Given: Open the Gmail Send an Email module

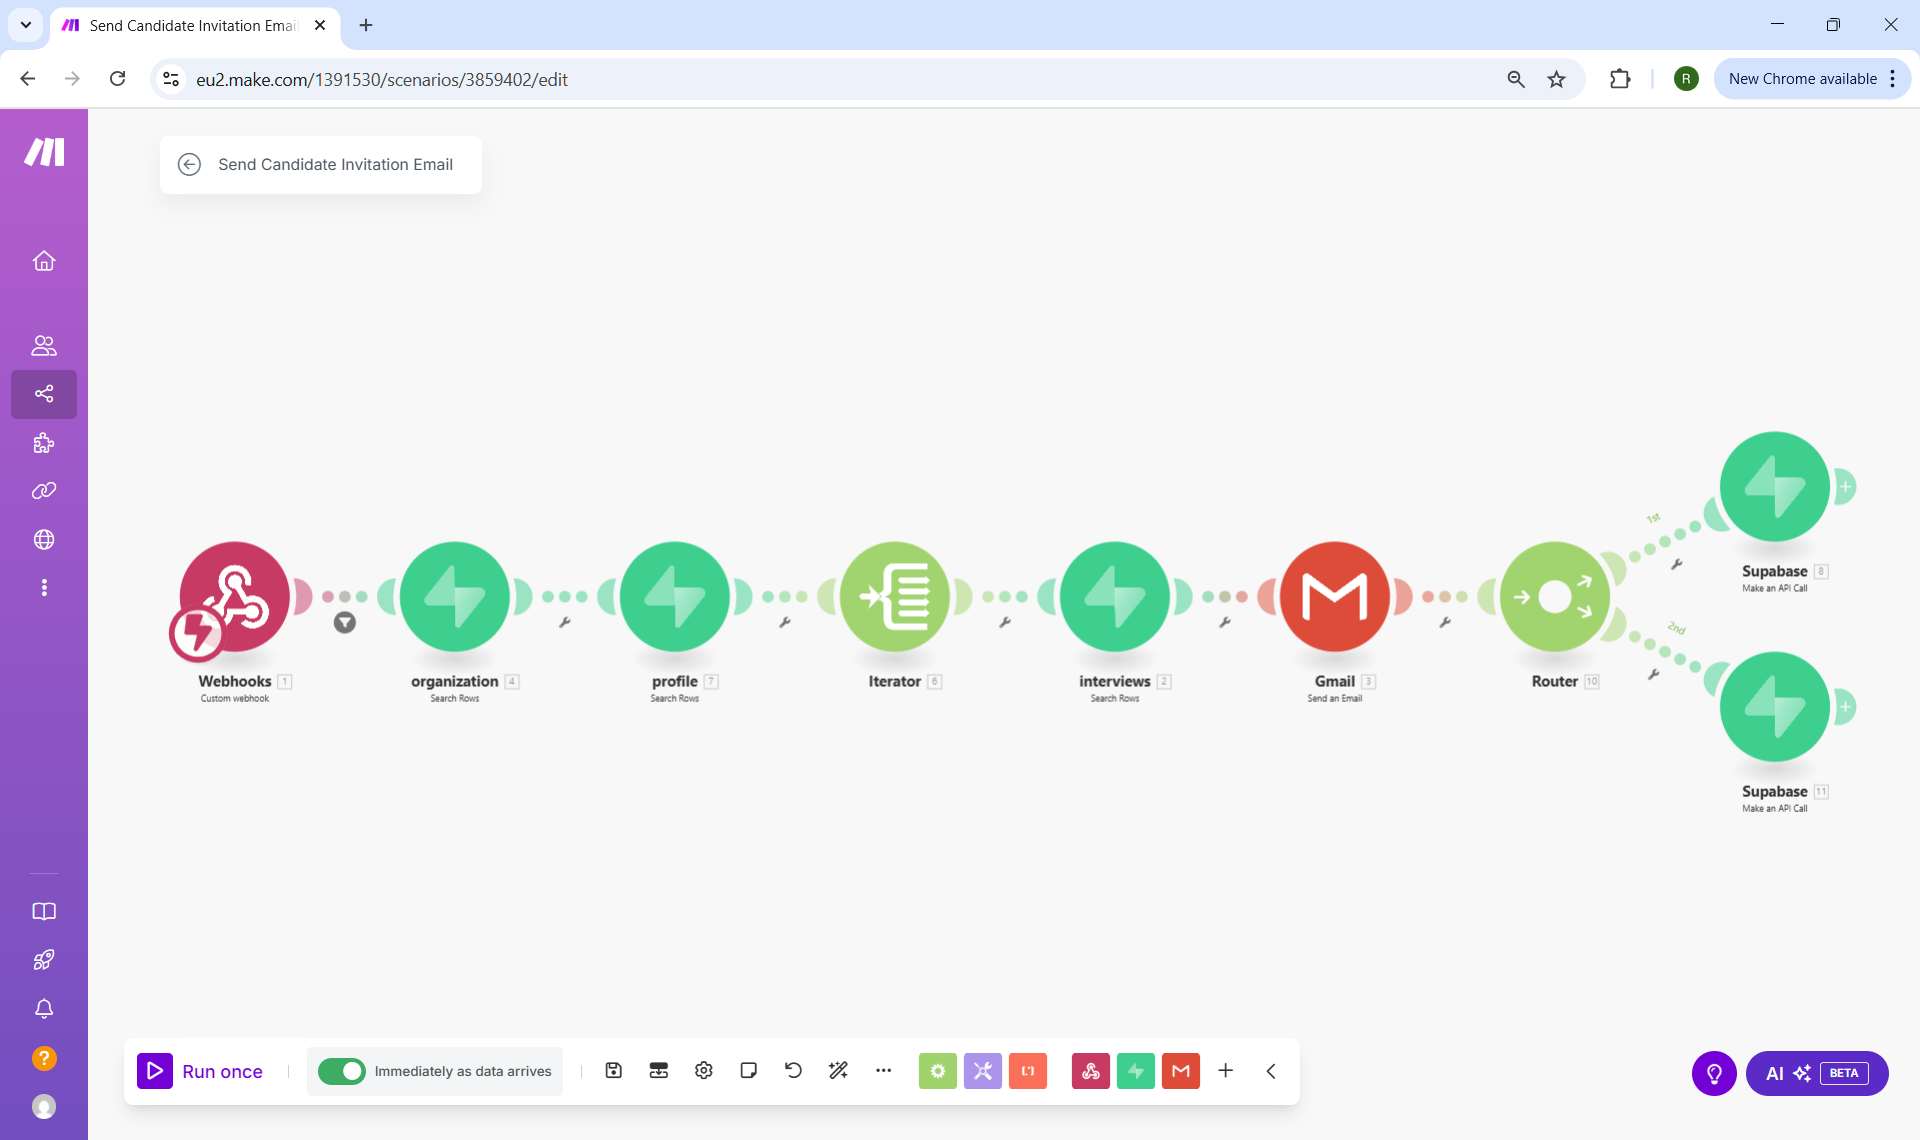Looking at the screenshot, I should click(1334, 597).
